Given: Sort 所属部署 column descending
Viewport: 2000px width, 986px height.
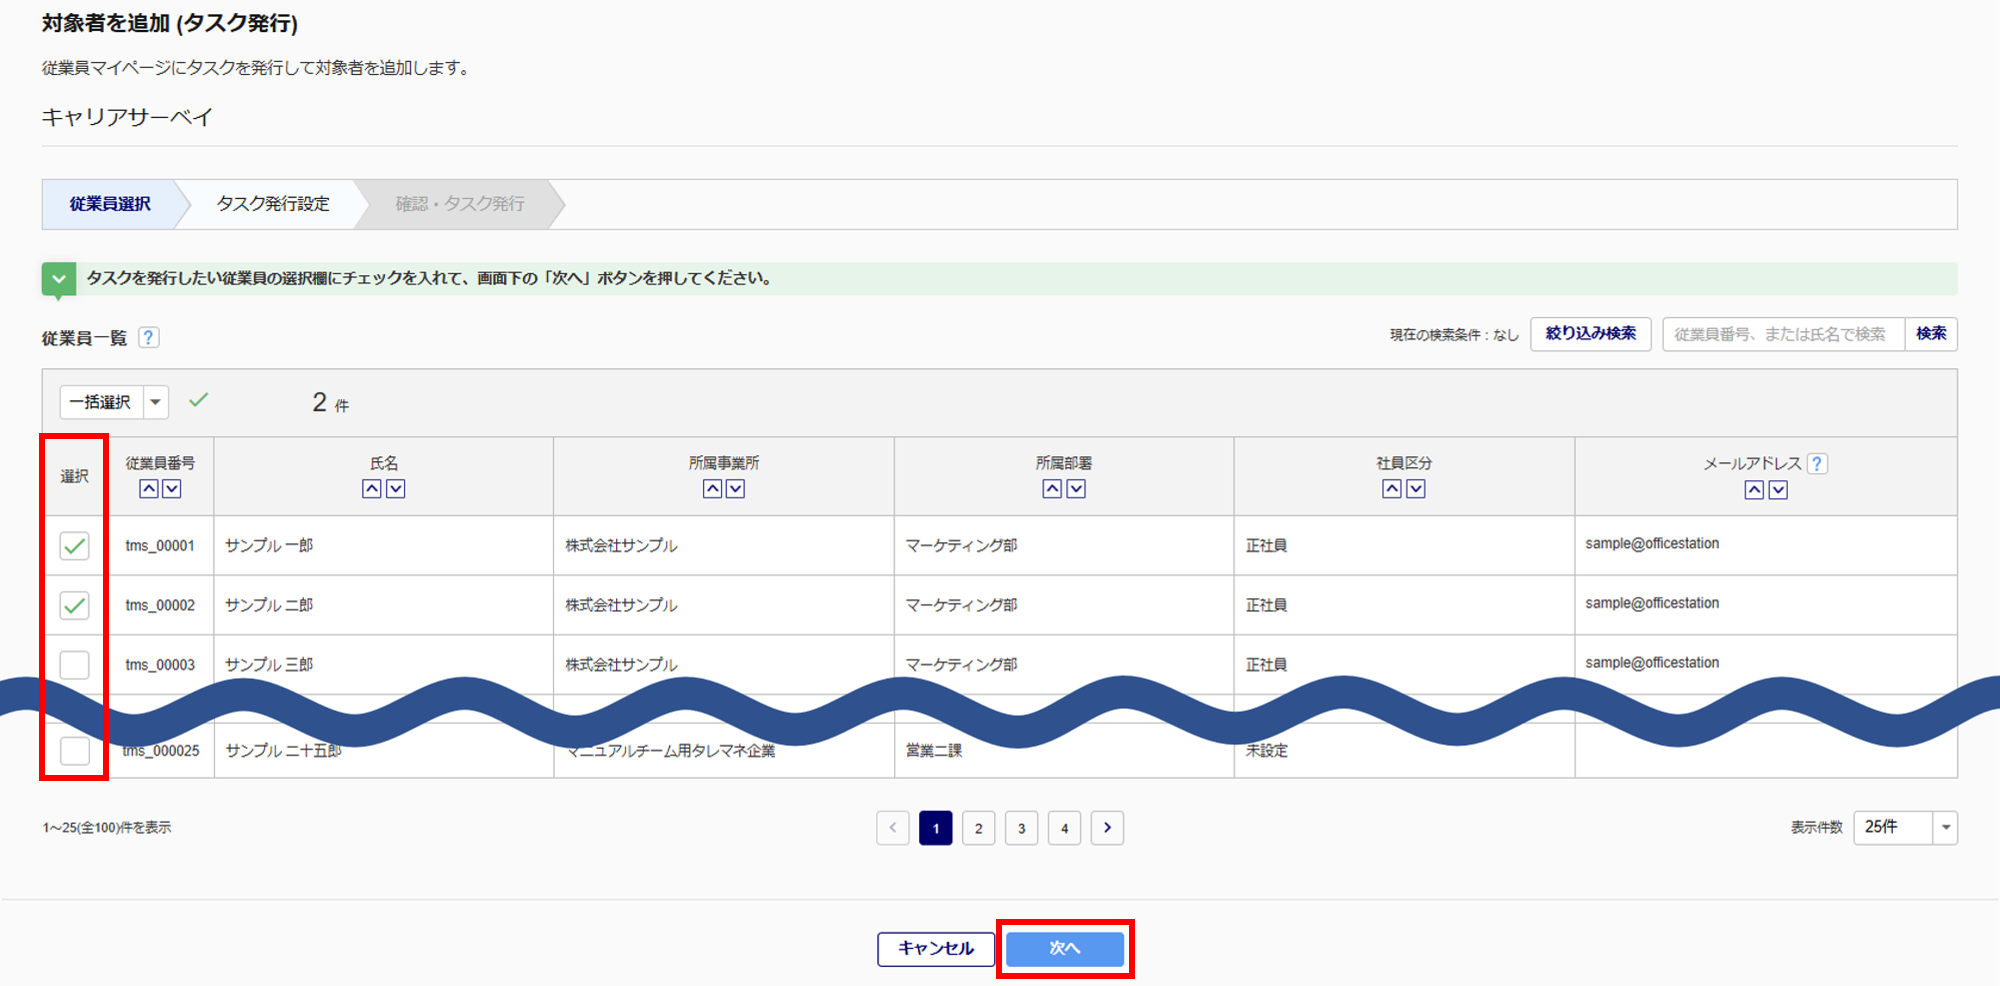Looking at the screenshot, I should pos(1076,489).
